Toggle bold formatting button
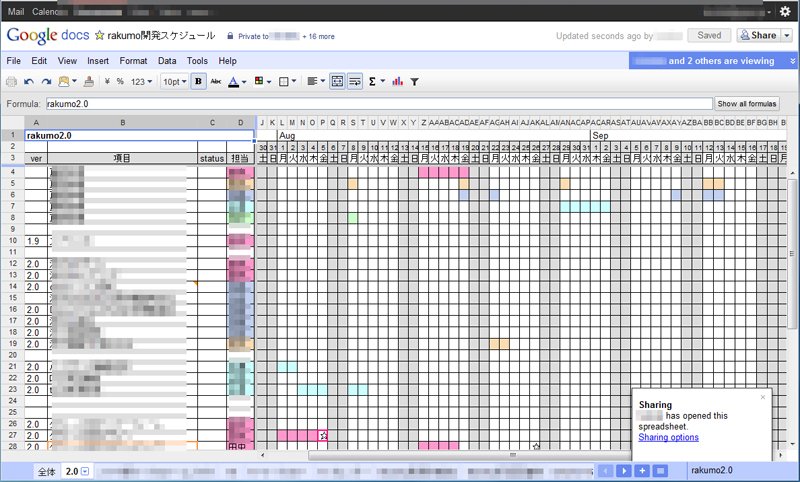 (x=198, y=82)
